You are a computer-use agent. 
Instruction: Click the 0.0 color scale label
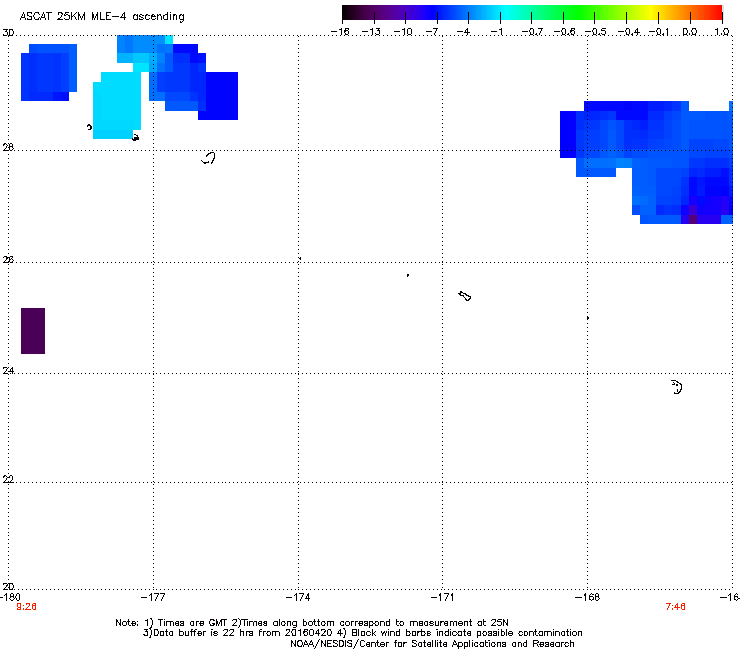pos(690,32)
